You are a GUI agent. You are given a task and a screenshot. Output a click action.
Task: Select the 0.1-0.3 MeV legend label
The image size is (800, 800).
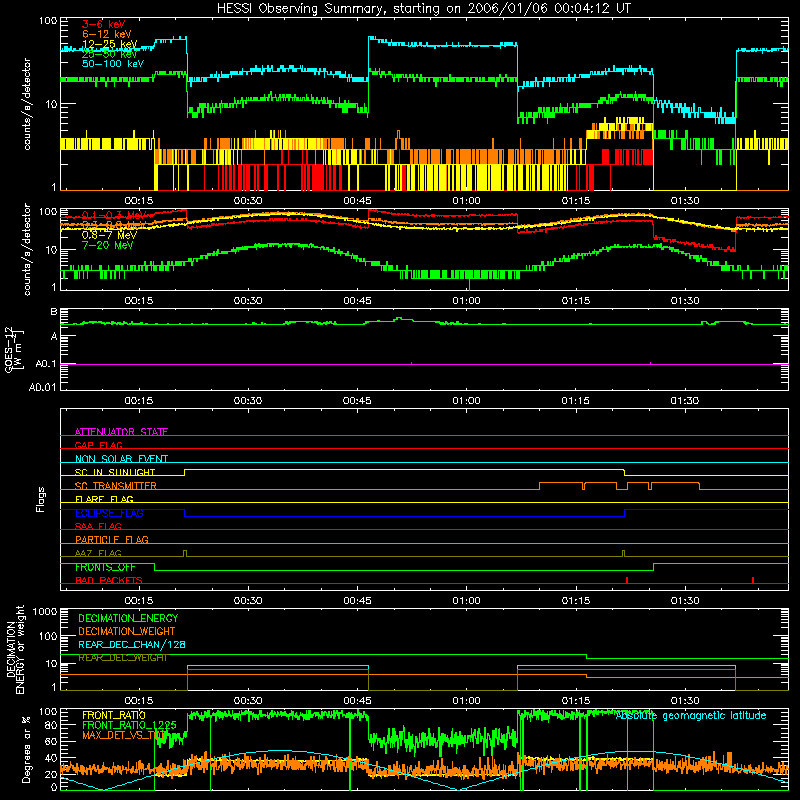[114, 215]
